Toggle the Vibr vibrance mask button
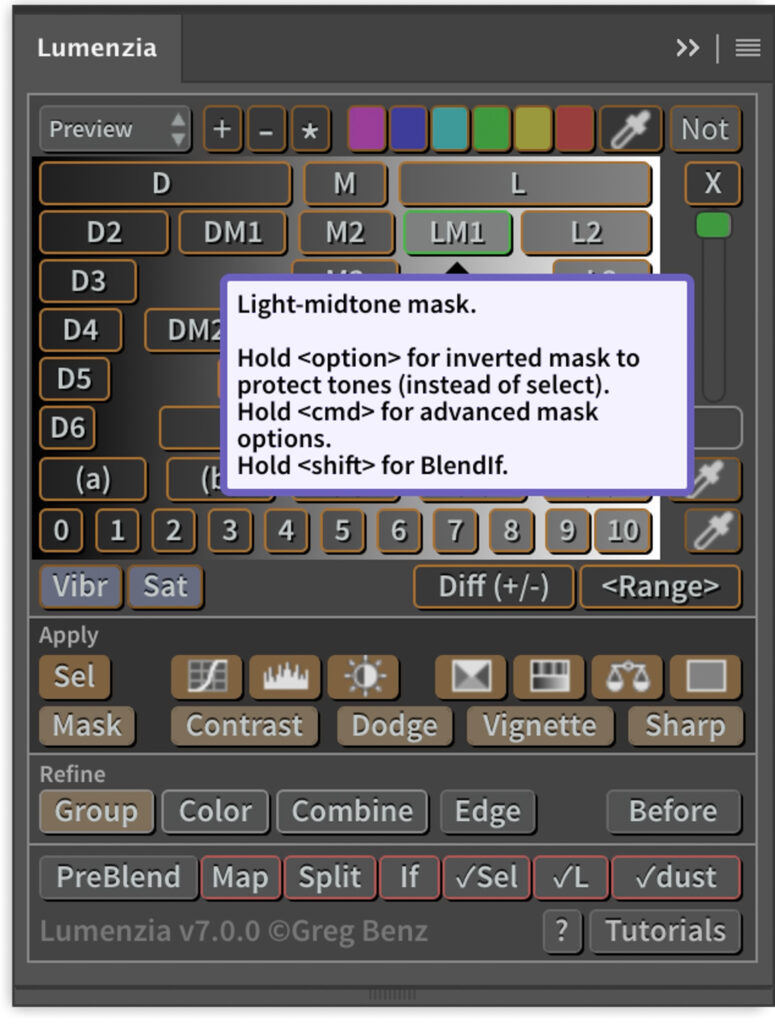Viewport: 775px width, 1024px height. tap(80, 586)
